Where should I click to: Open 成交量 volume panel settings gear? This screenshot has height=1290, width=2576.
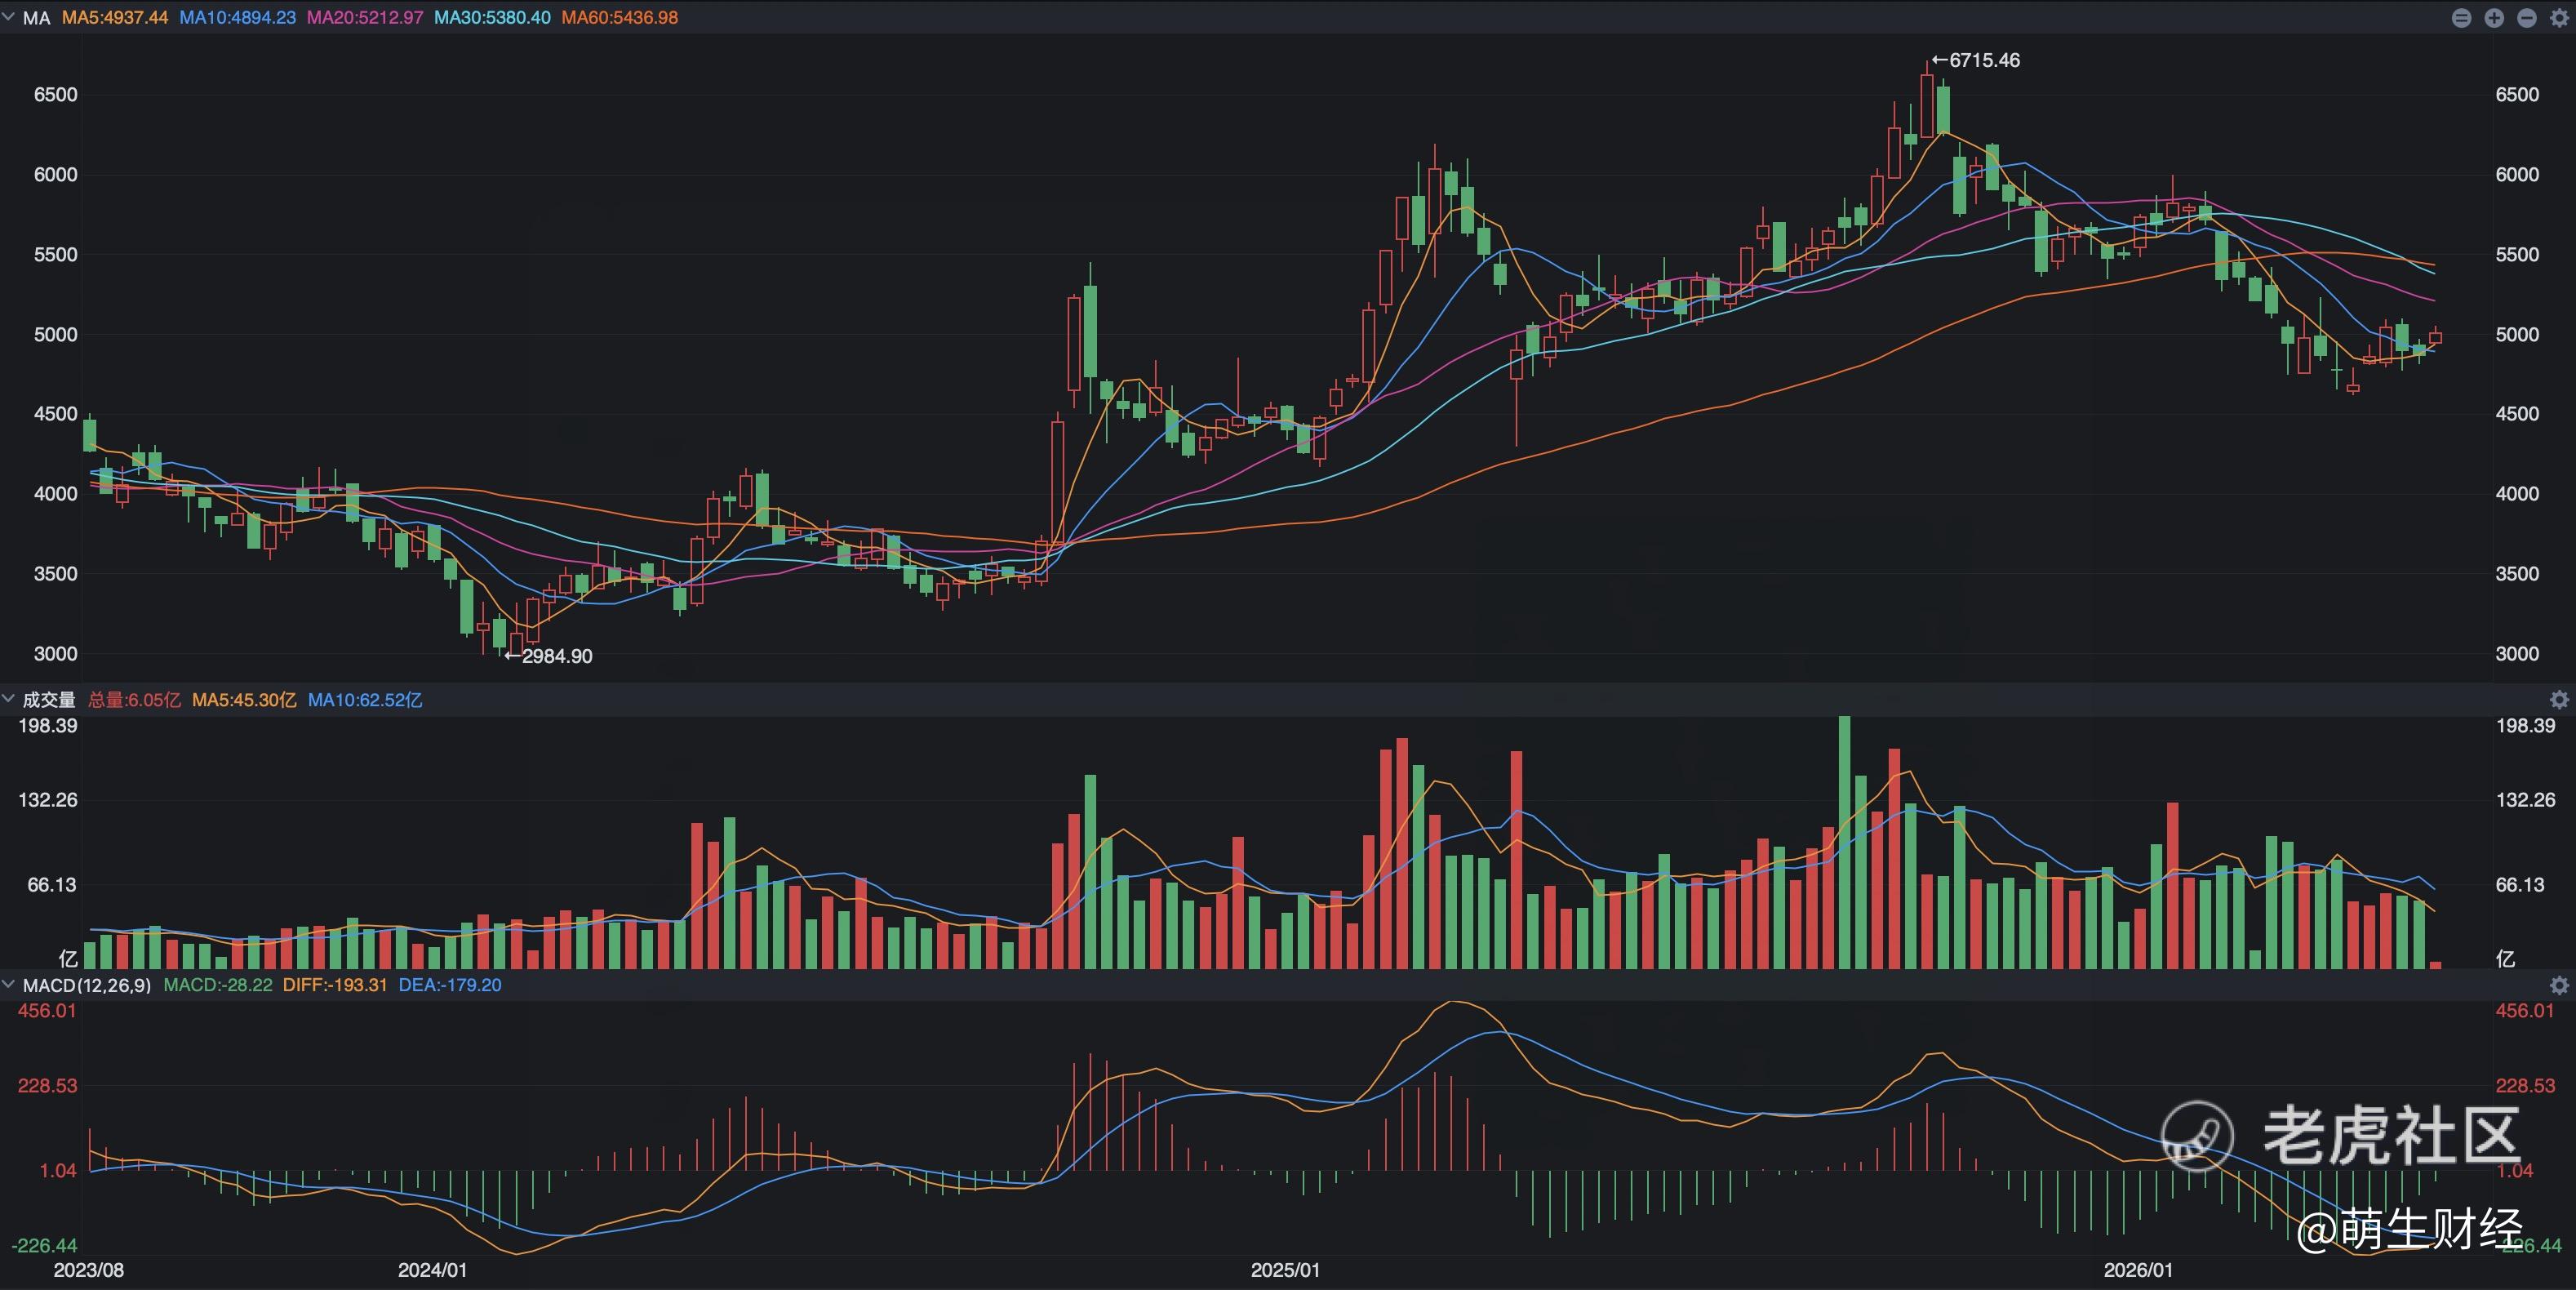[x=2559, y=700]
